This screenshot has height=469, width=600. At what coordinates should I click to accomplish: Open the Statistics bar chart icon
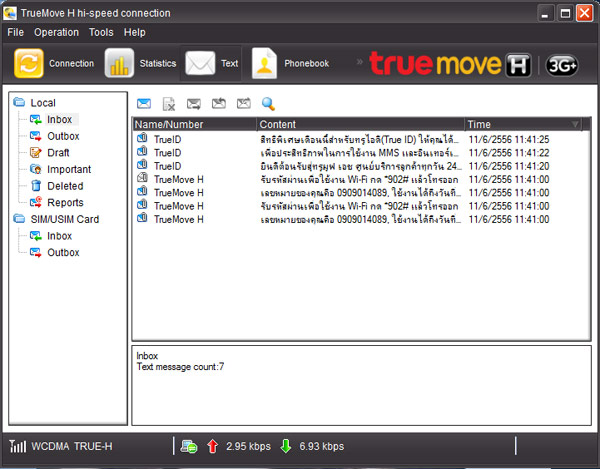(x=119, y=63)
